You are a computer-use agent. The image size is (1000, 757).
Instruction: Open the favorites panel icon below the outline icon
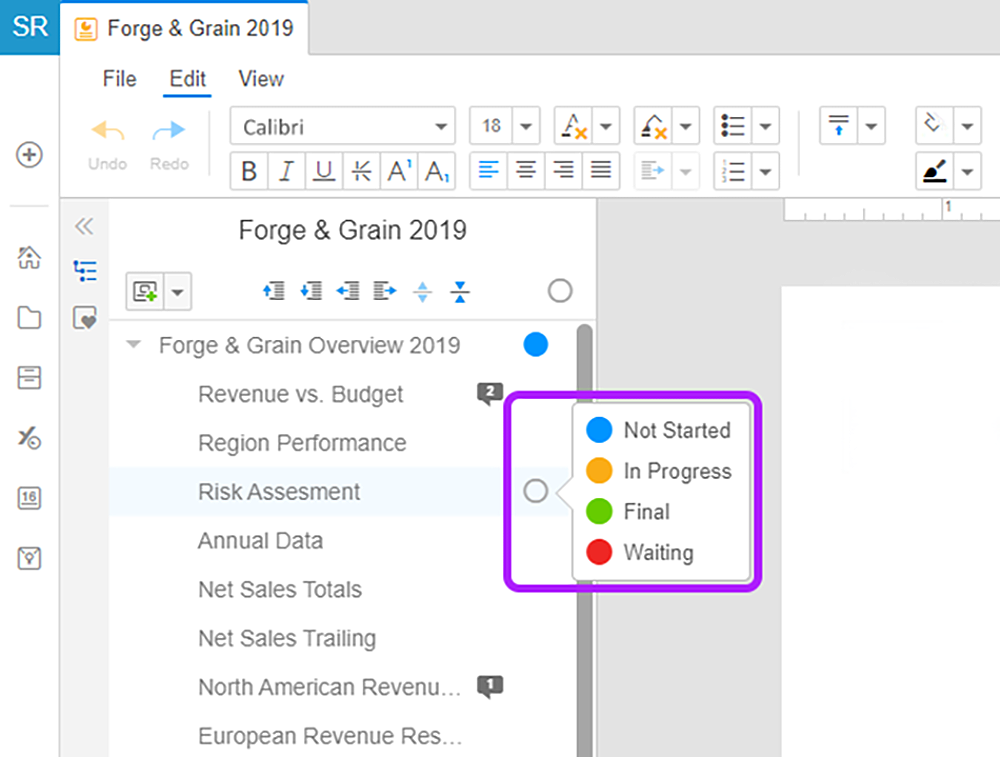click(x=85, y=318)
